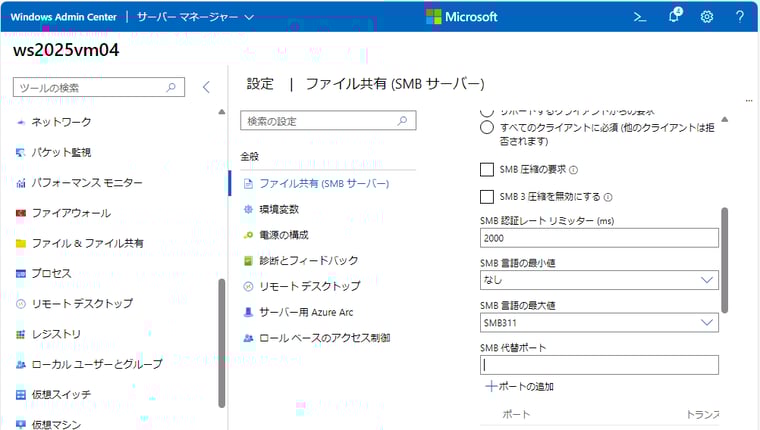Open the notifications bell icon

pyautogui.click(x=674, y=16)
